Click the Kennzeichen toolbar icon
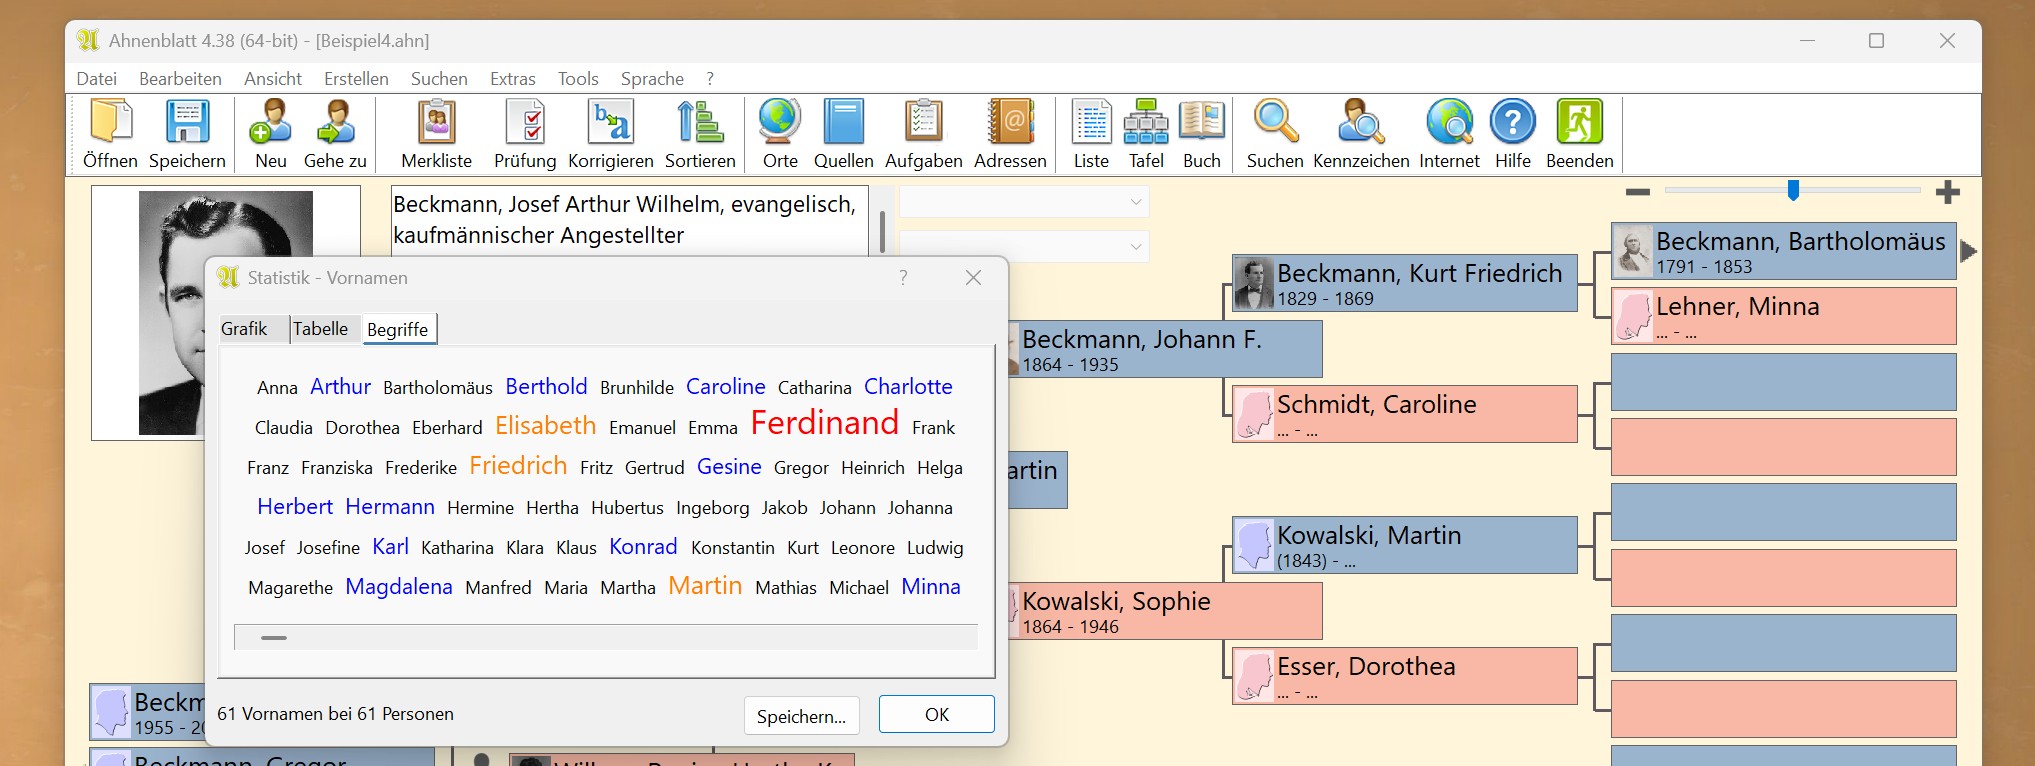Screen dimensions: 2035x766 pos(1360,123)
